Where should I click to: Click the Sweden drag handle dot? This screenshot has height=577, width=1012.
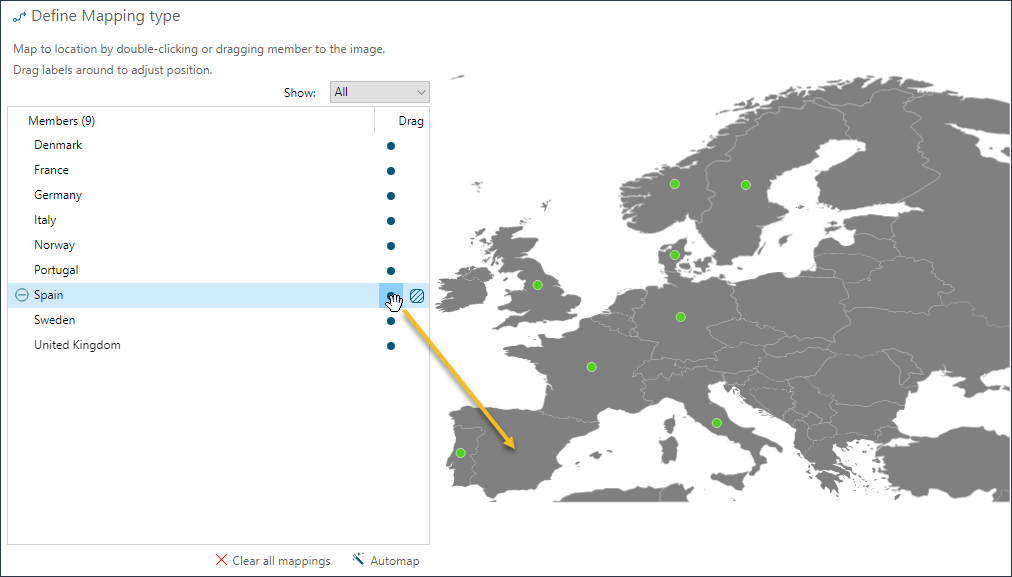[390, 321]
